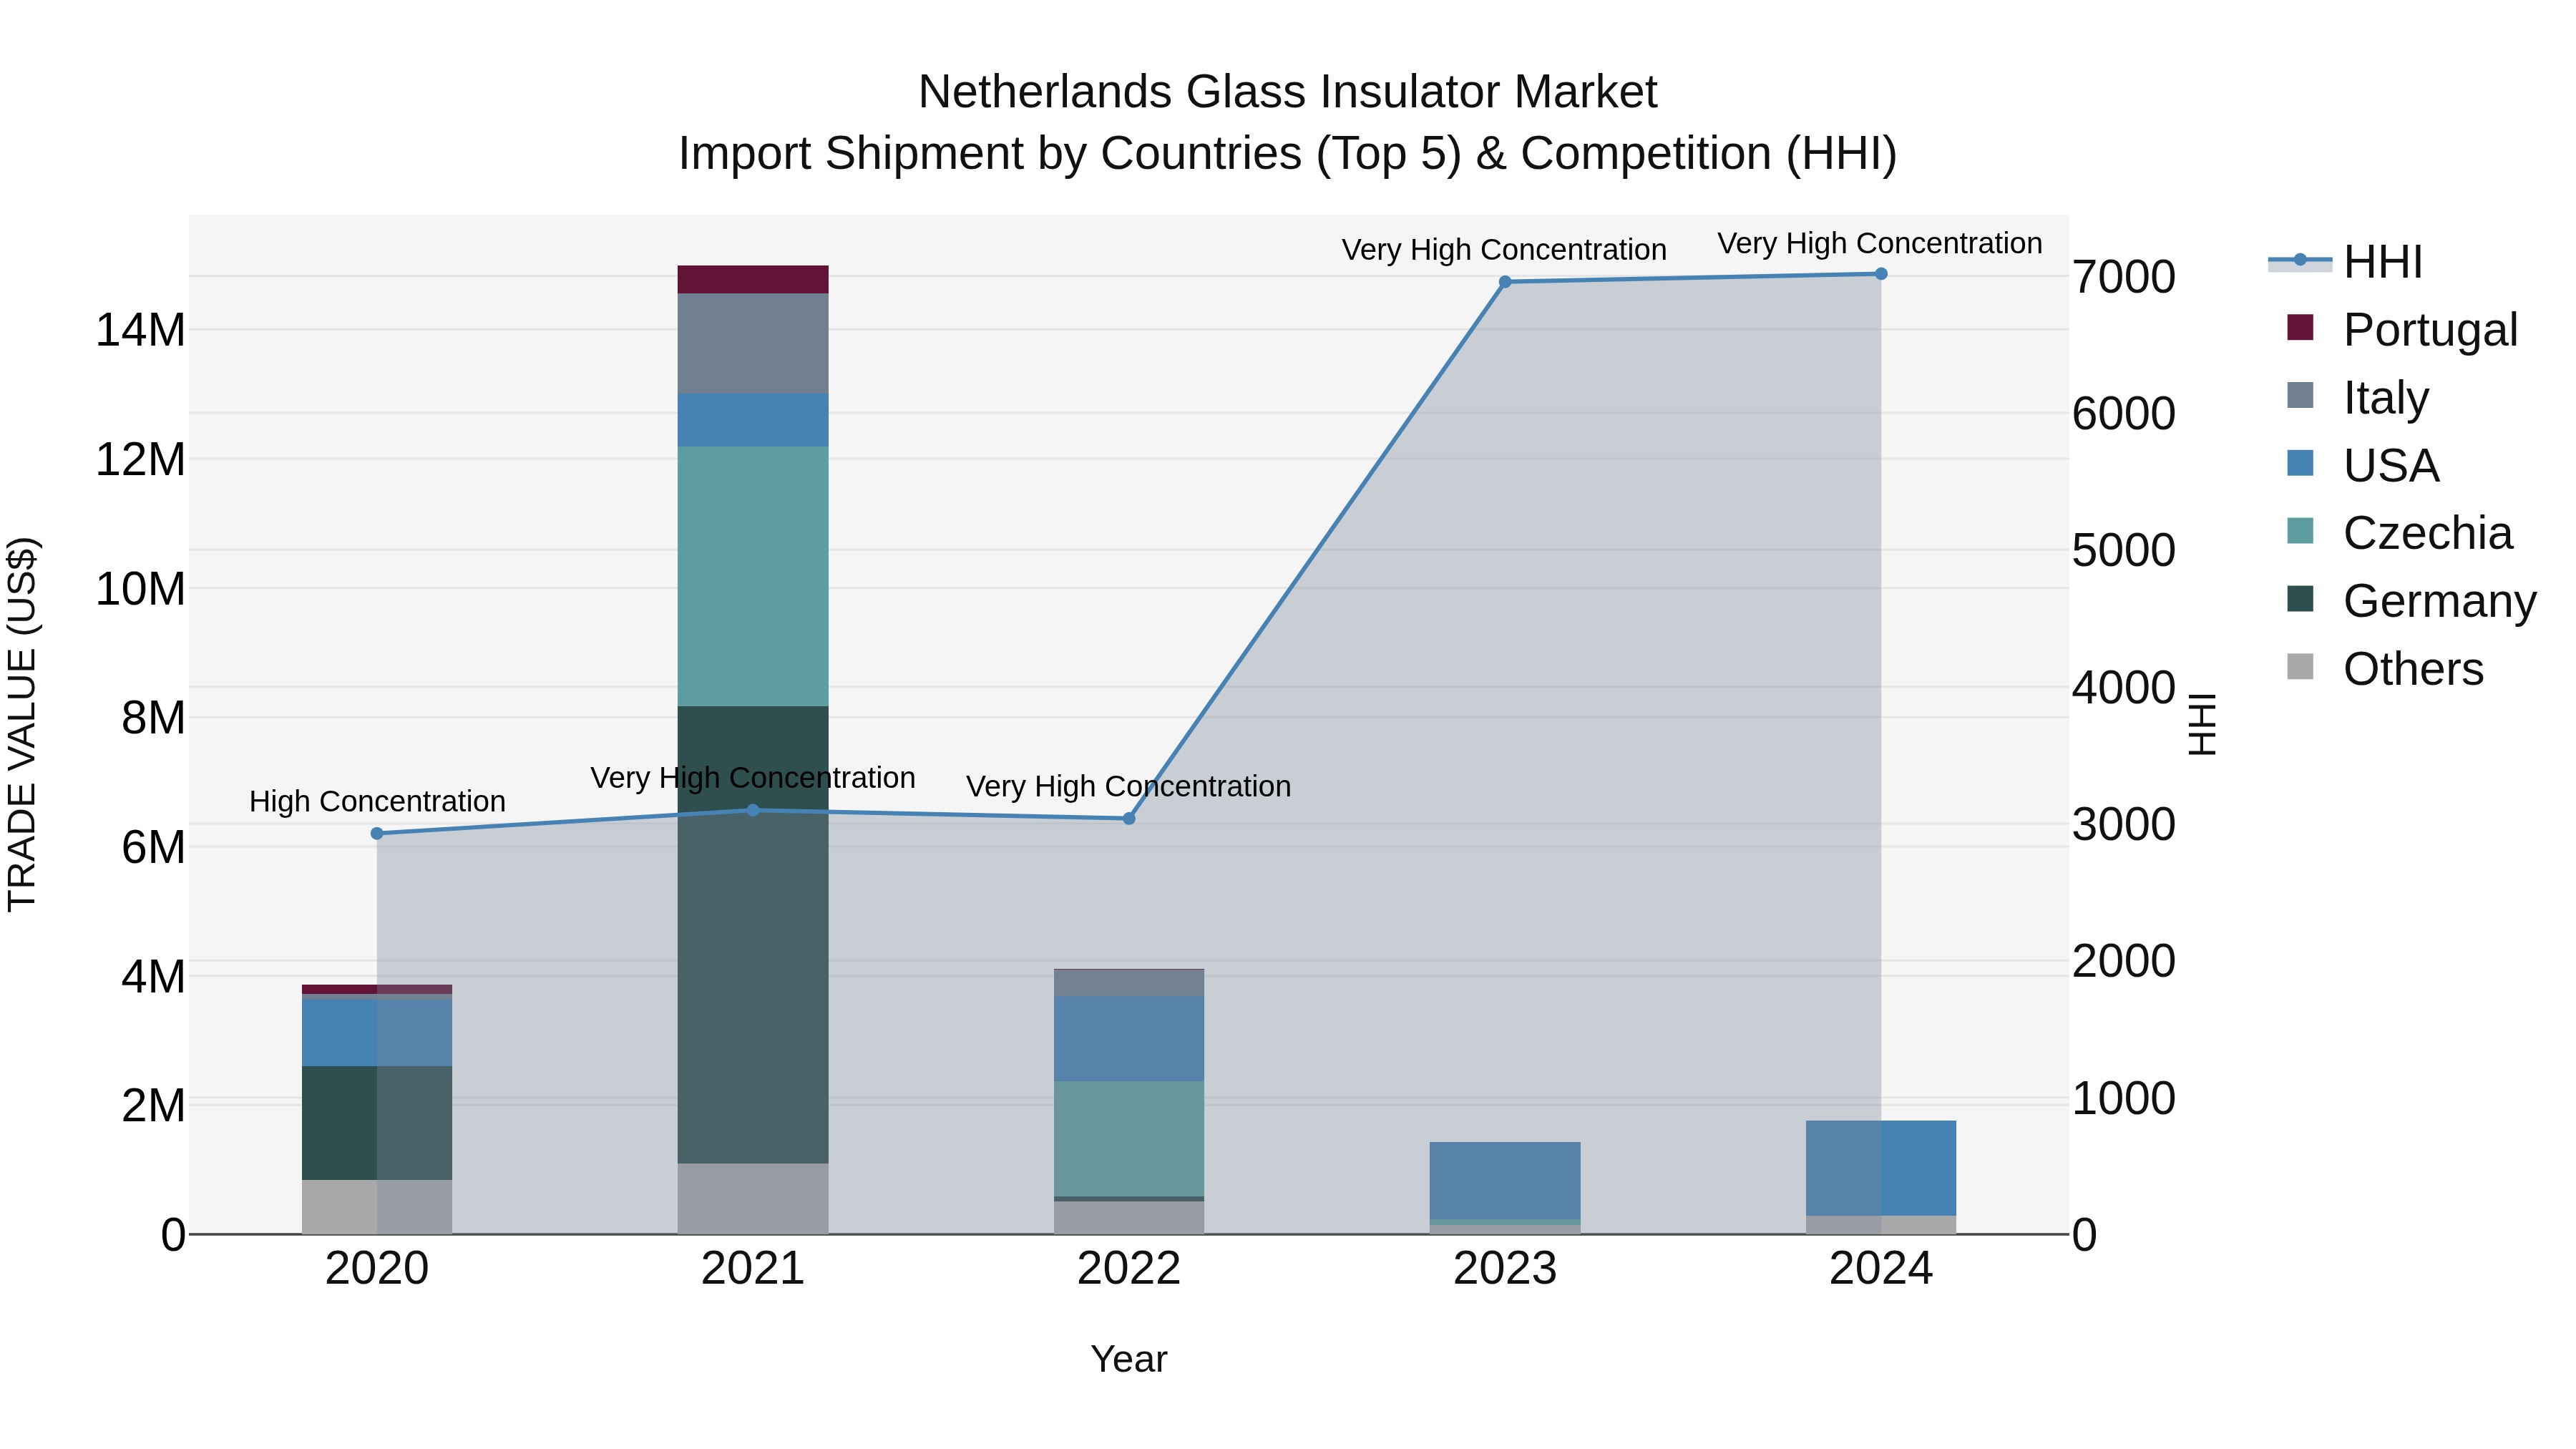The image size is (2576, 1449).
Task: Click the 2022 USA bar segment
Action: tap(1129, 1039)
